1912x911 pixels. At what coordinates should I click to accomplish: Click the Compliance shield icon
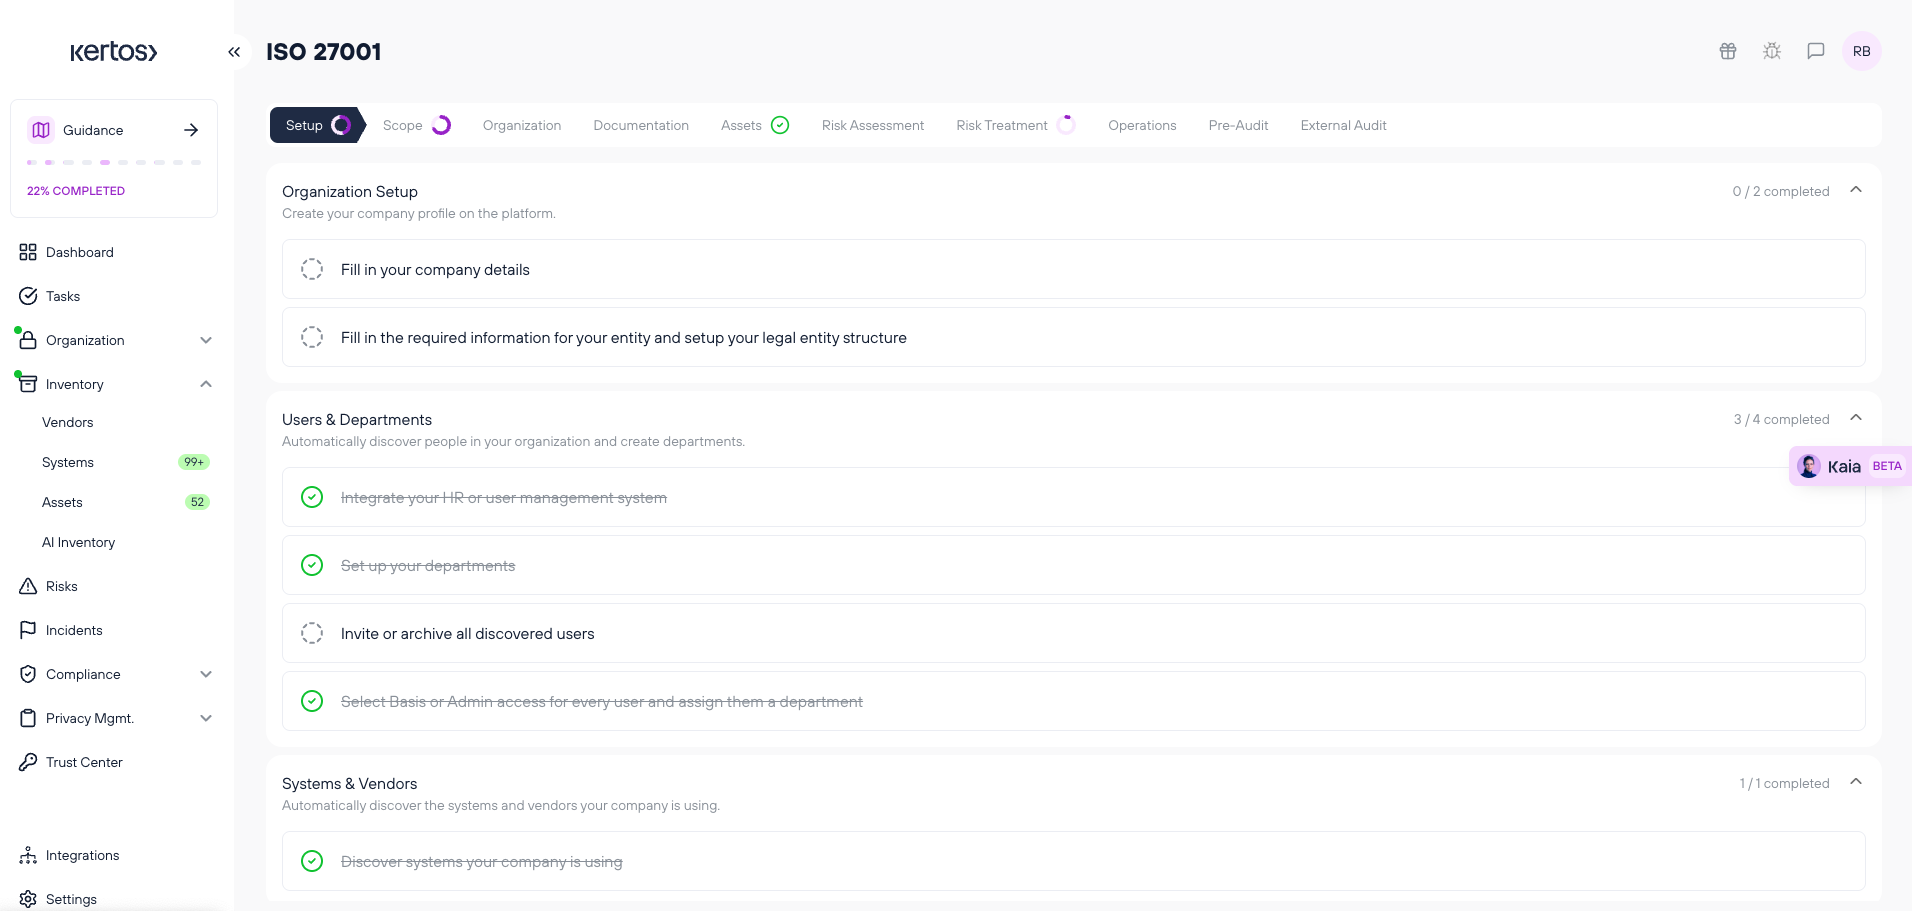(x=28, y=674)
